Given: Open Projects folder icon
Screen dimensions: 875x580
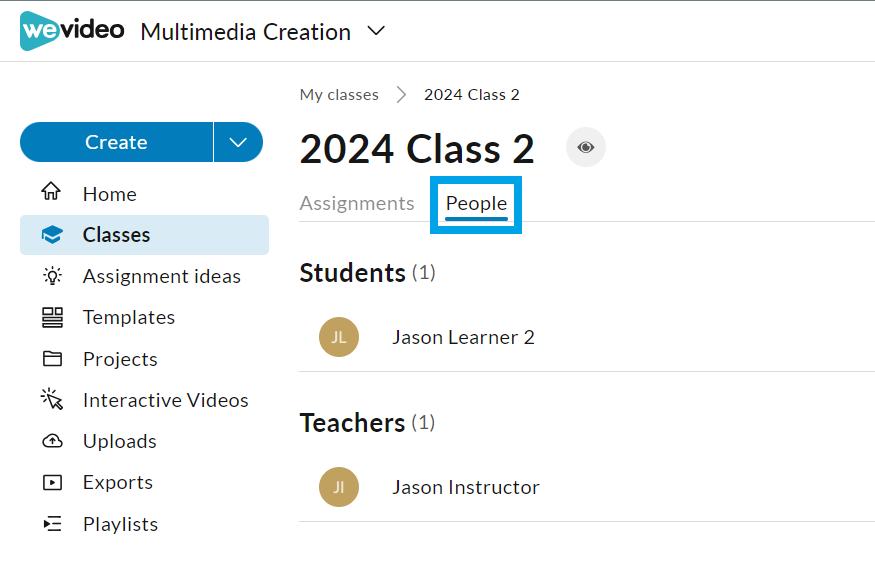Looking at the screenshot, I should coord(52,358).
